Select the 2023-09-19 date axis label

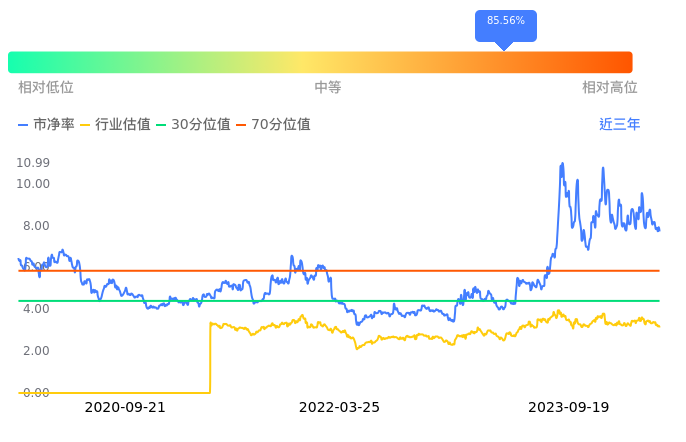[568, 407]
